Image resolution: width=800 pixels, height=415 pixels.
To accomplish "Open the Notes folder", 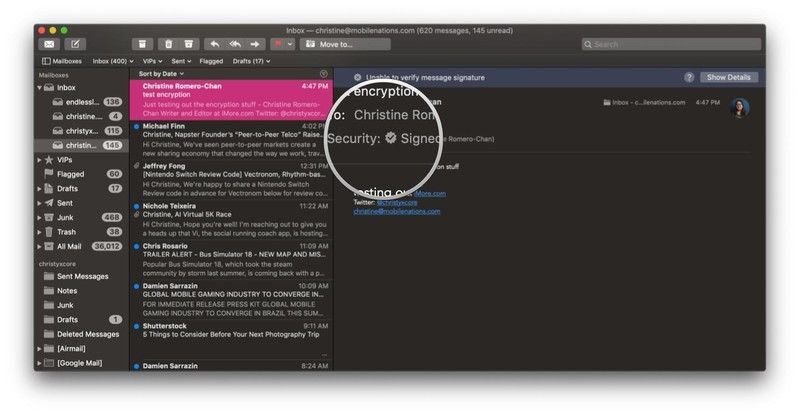I will pyautogui.click(x=82, y=290).
